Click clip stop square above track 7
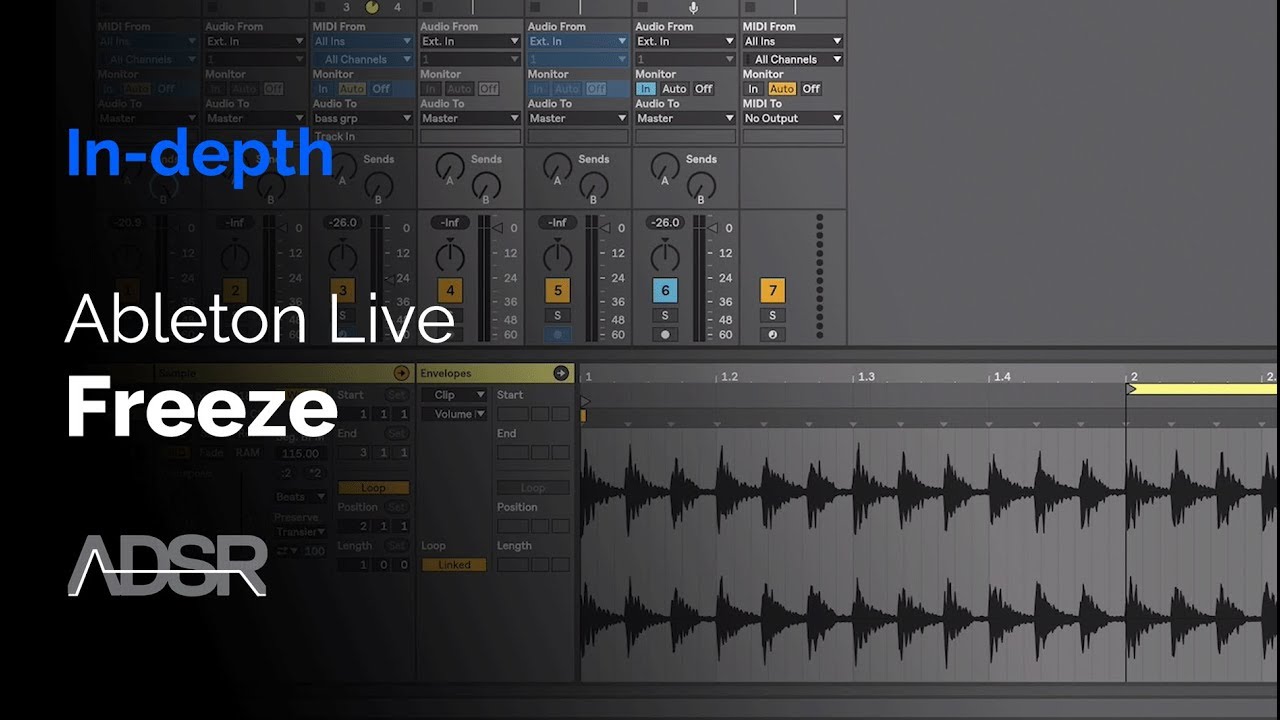The width and height of the screenshot is (1280, 720). click(750, 7)
